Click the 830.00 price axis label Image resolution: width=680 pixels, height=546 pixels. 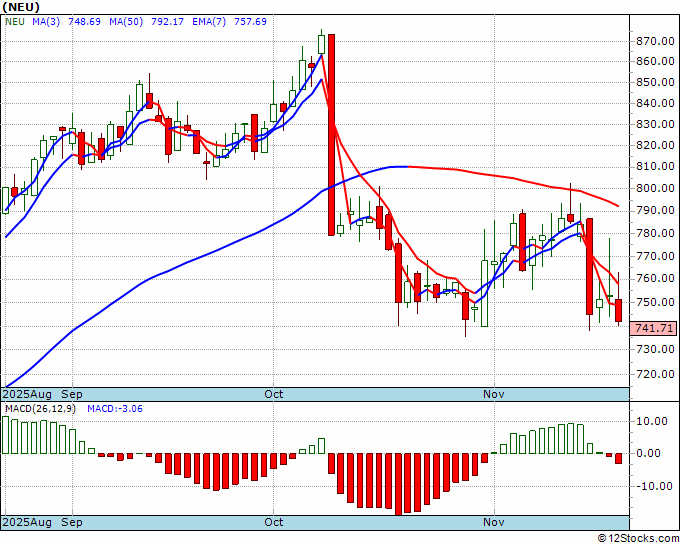click(655, 124)
